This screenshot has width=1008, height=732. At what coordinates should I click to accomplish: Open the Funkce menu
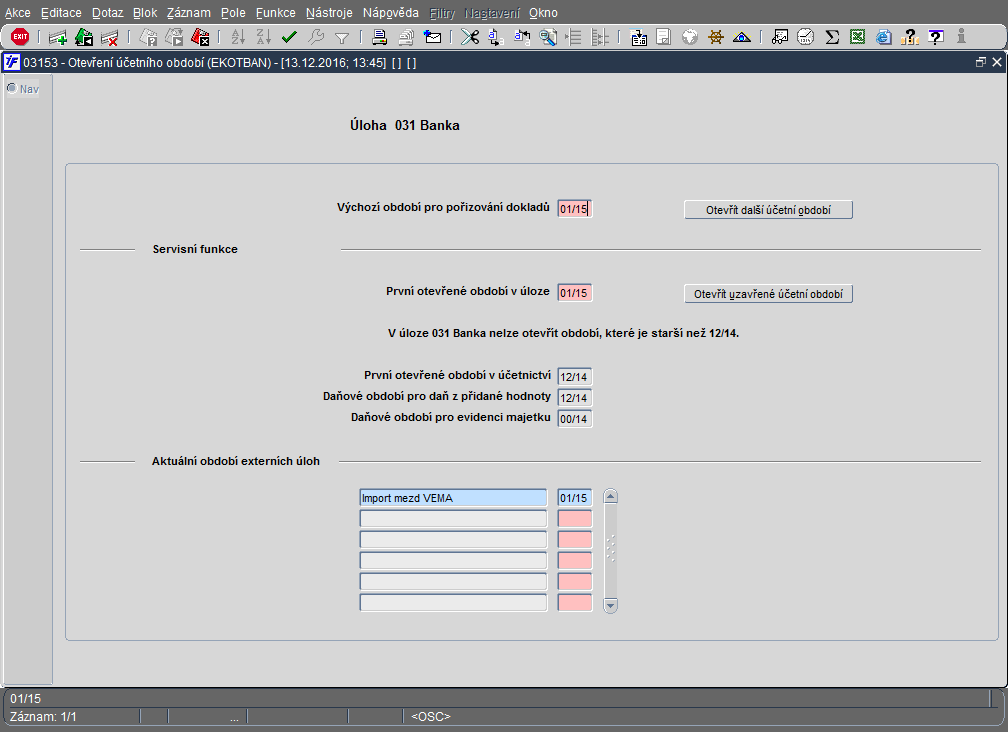[276, 13]
